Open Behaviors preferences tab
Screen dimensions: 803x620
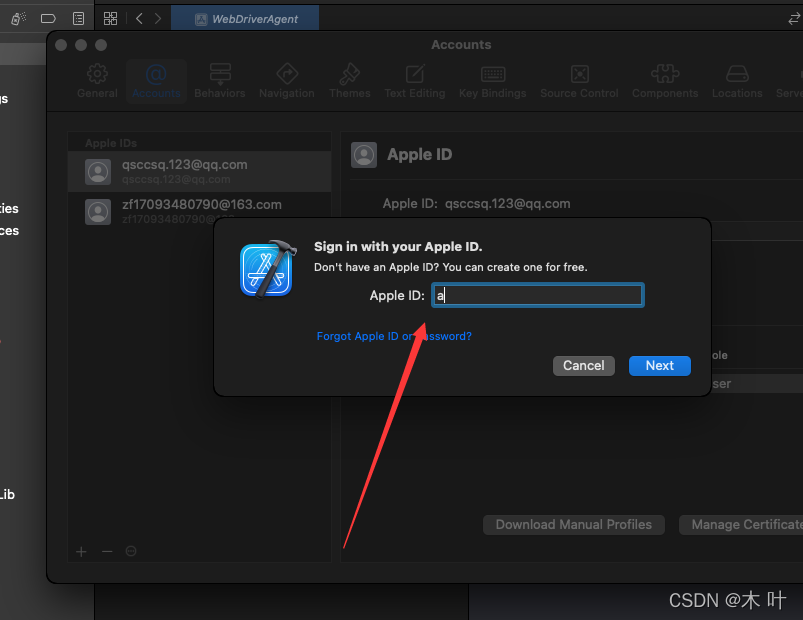click(x=220, y=81)
